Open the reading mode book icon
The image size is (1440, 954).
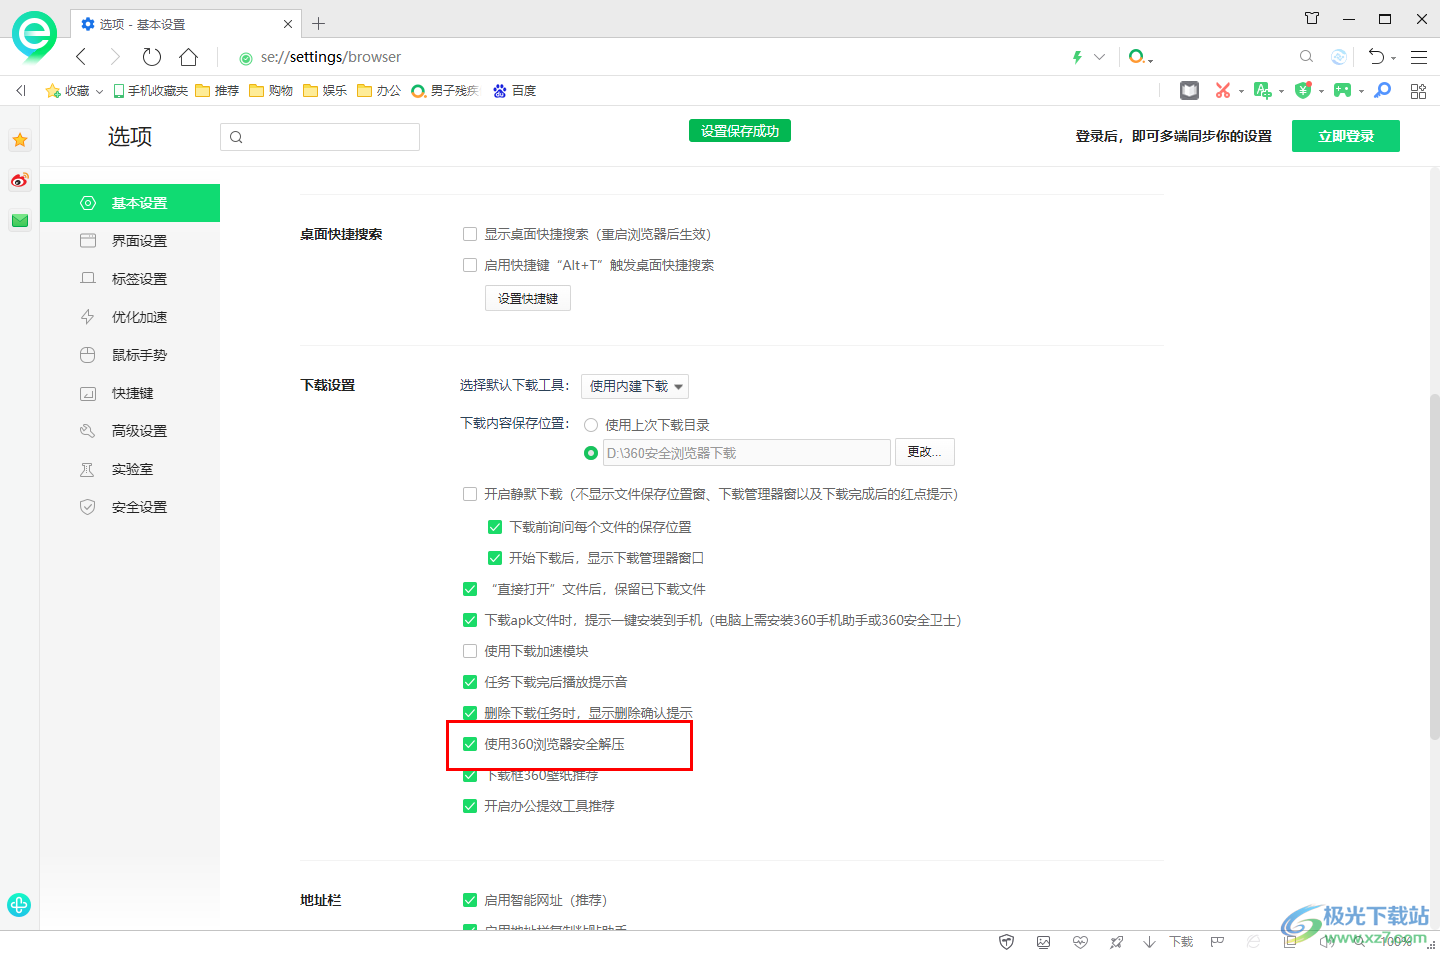[x=1189, y=90]
